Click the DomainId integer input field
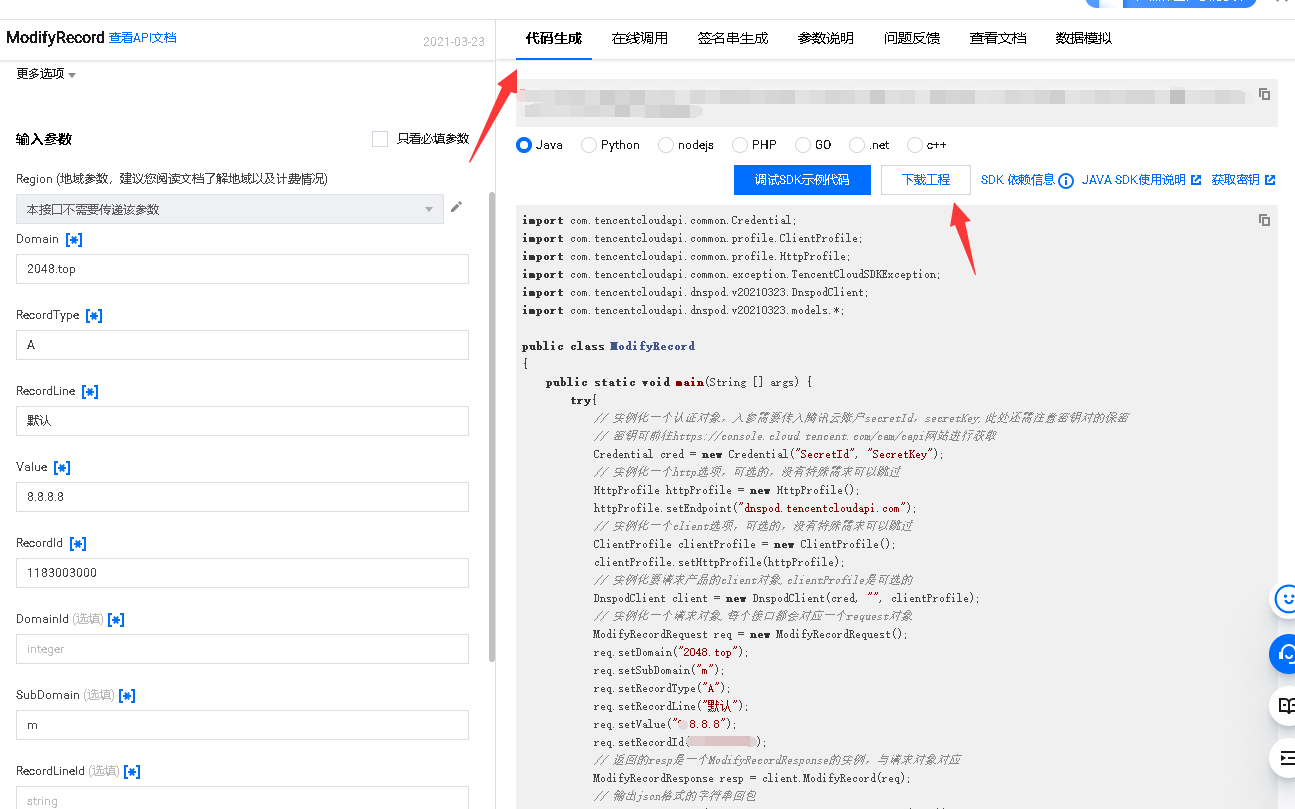The image size is (1295, 809). point(242,649)
